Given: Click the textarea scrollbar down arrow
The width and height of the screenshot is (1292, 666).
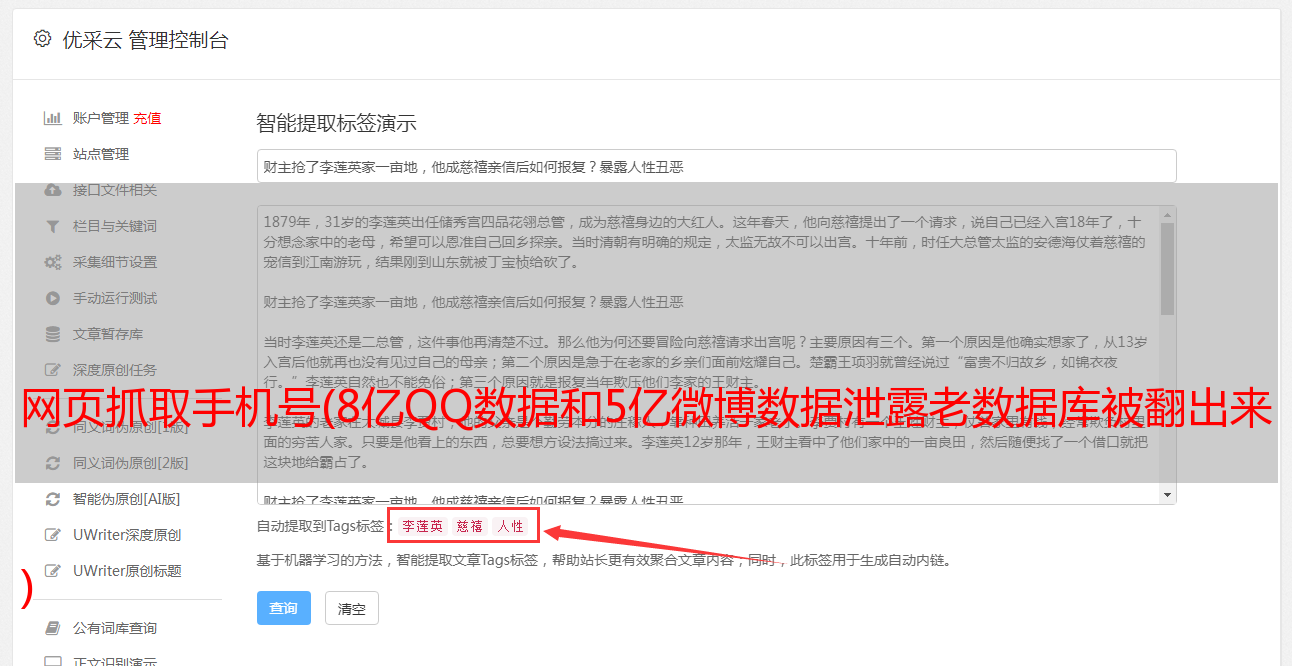Looking at the screenshot, I should click(x=1167, y=496).
